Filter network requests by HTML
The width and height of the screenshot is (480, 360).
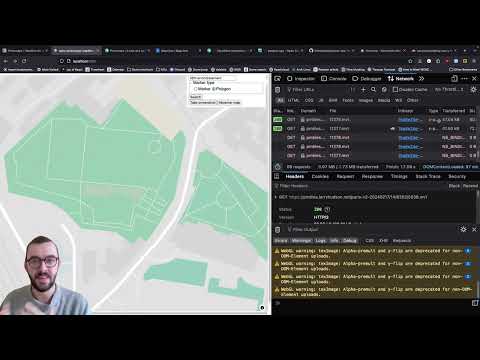coord(293,100)
